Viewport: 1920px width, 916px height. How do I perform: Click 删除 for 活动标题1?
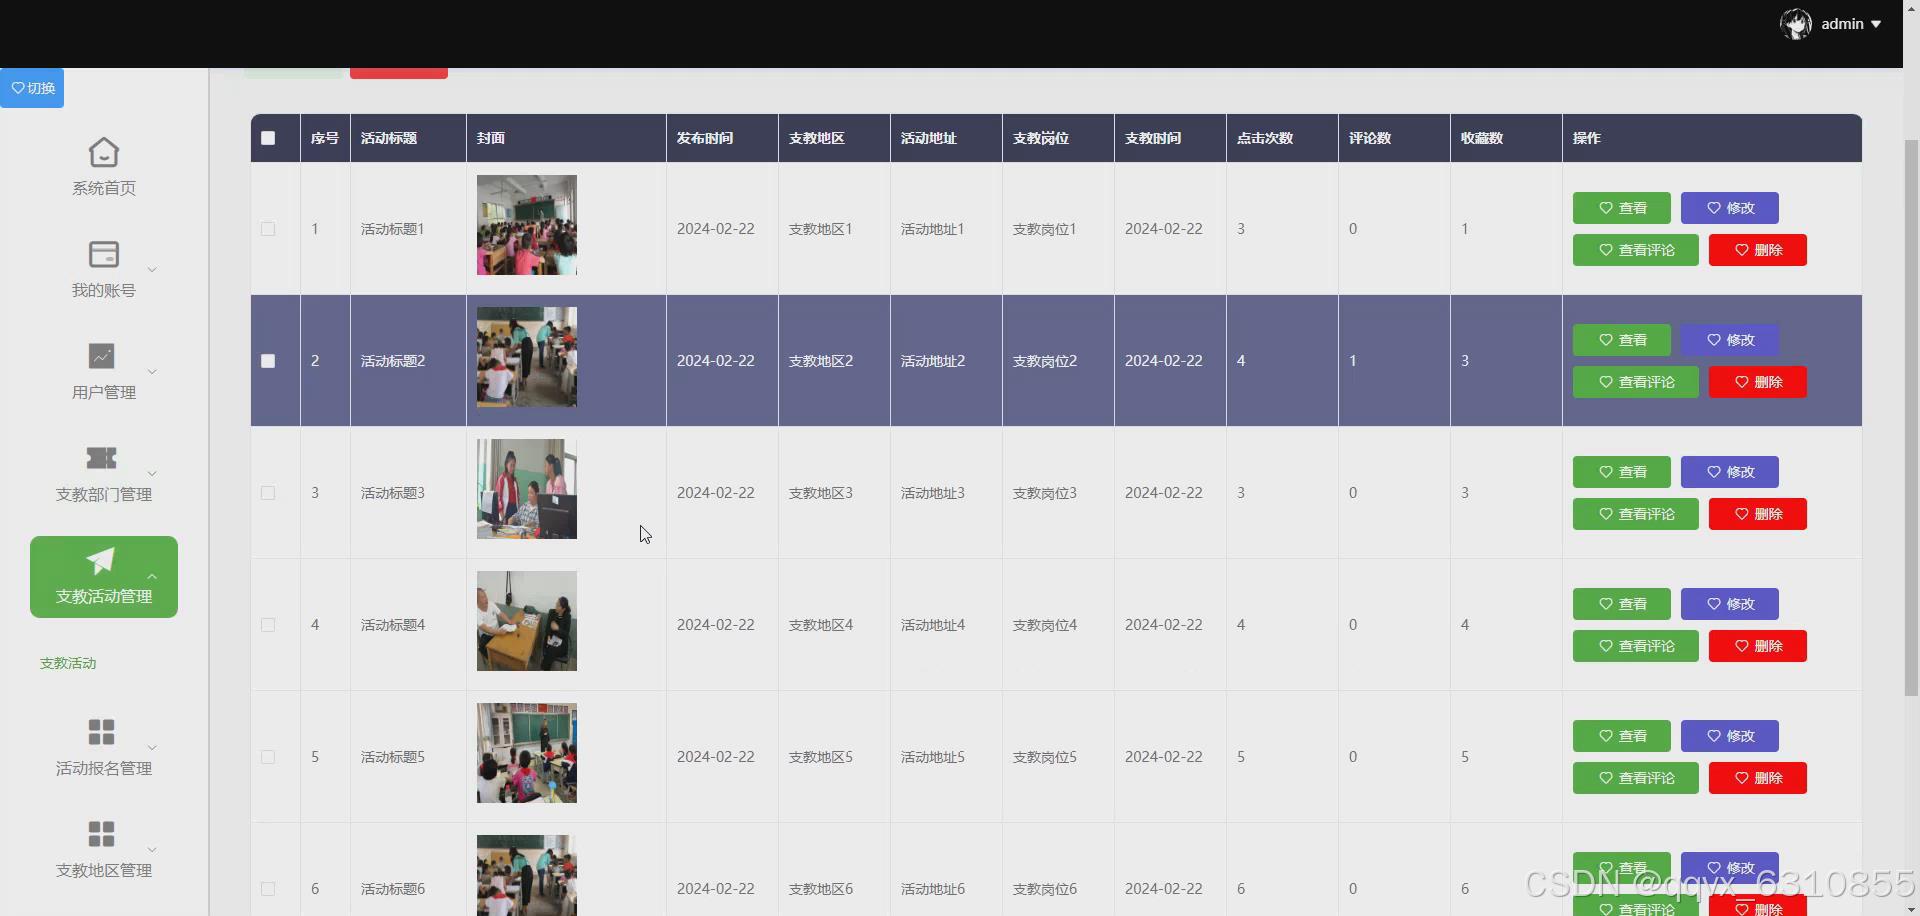click(1757, 250)
